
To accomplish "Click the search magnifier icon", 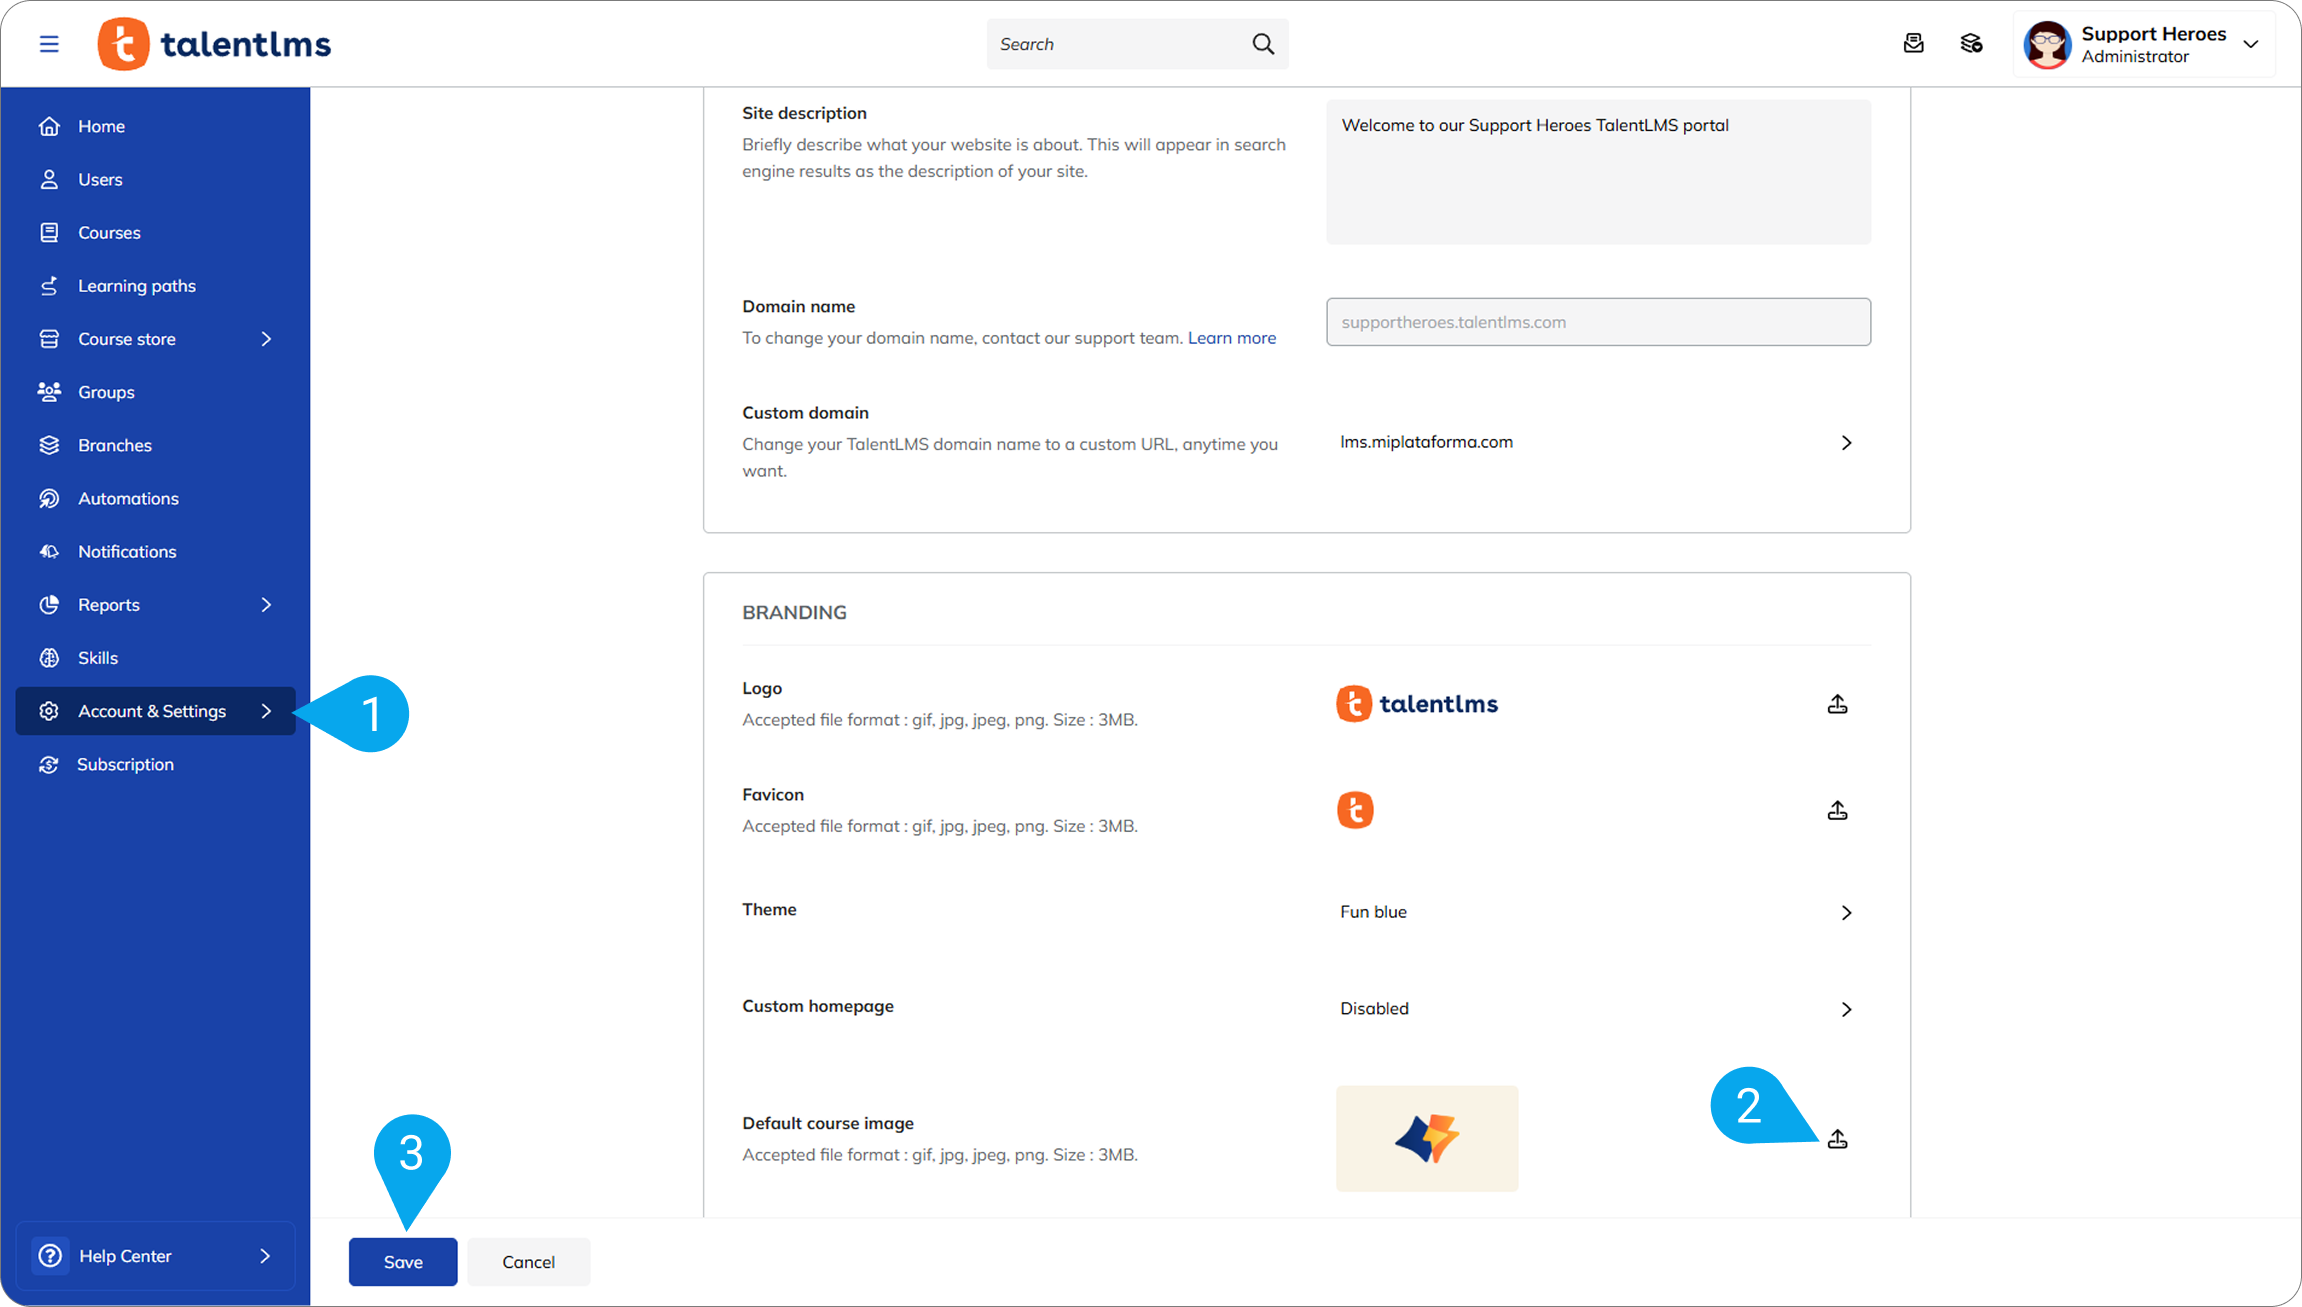I will click(1263, 44).
